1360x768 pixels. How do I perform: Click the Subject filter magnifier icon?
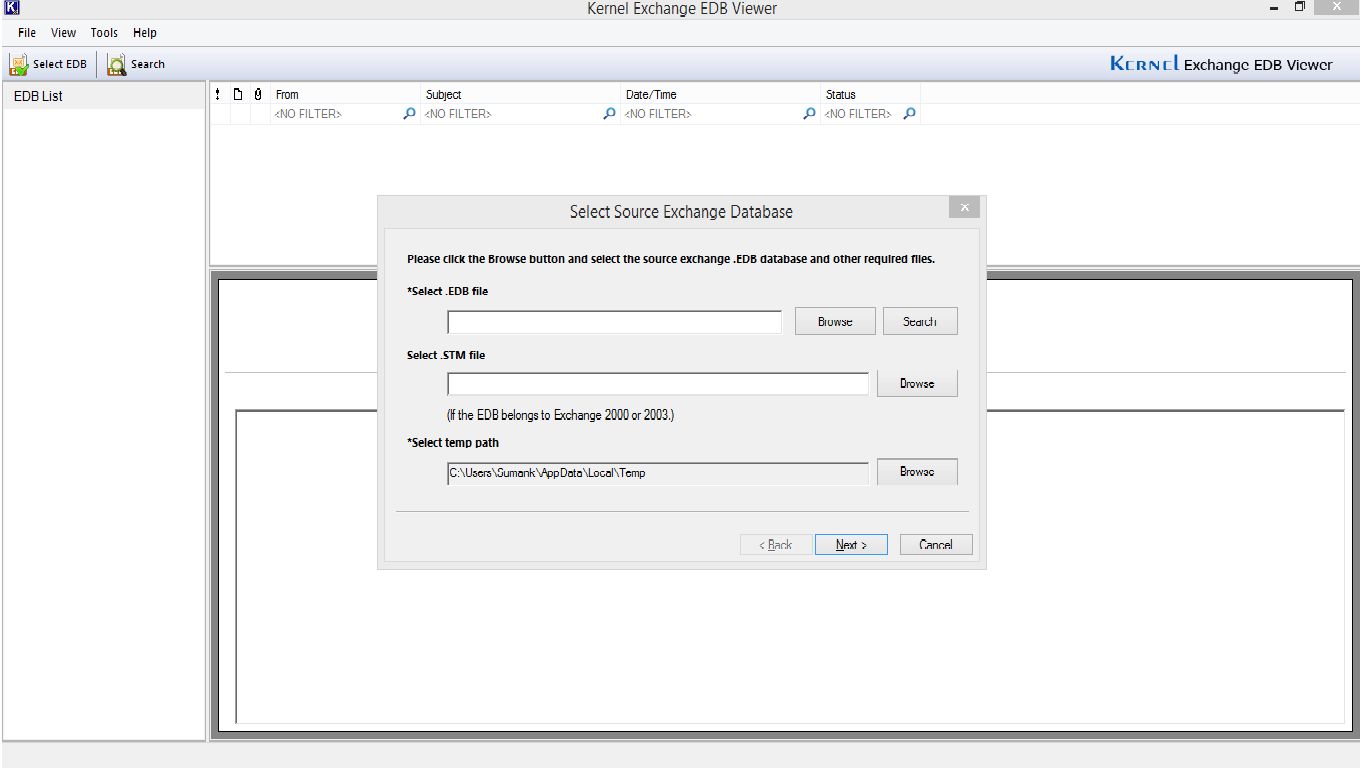tap(609, 114)
